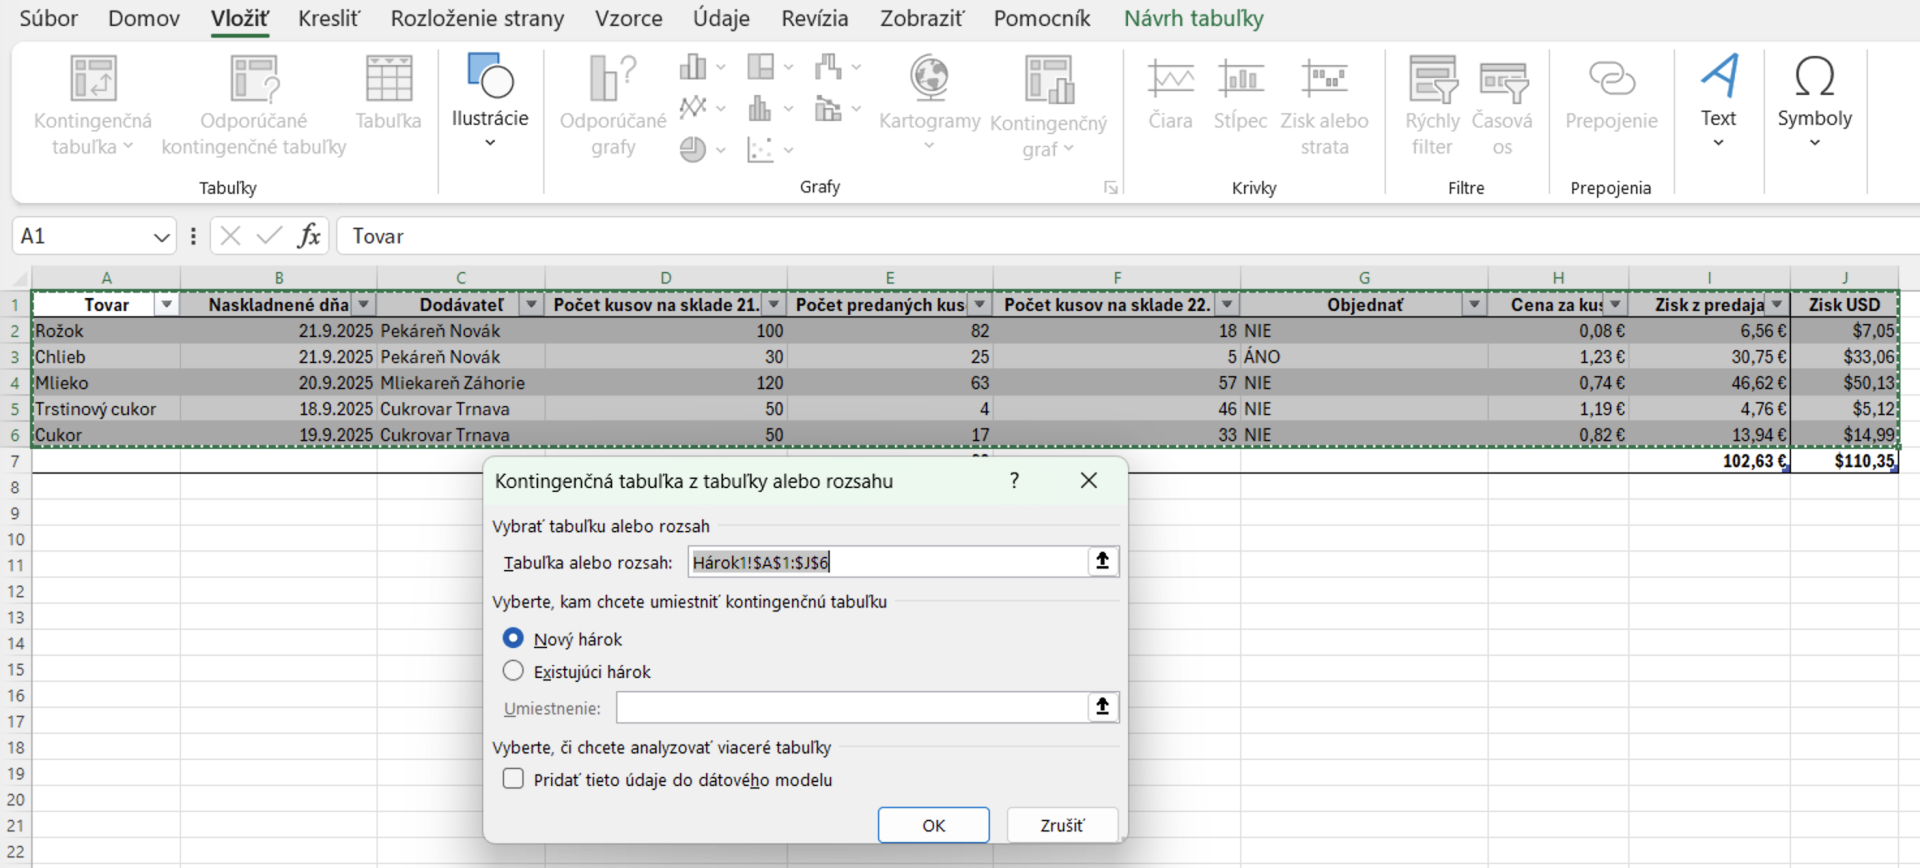Click the Zrušiť button
Image resolution: width=1920 pixels, height=868 pixels.
tap(1062, 825)
